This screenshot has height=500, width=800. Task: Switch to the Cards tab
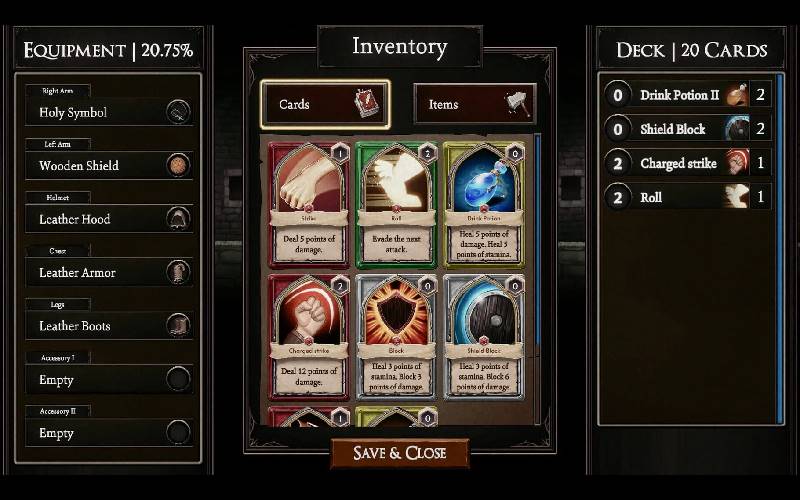(326, 104)
